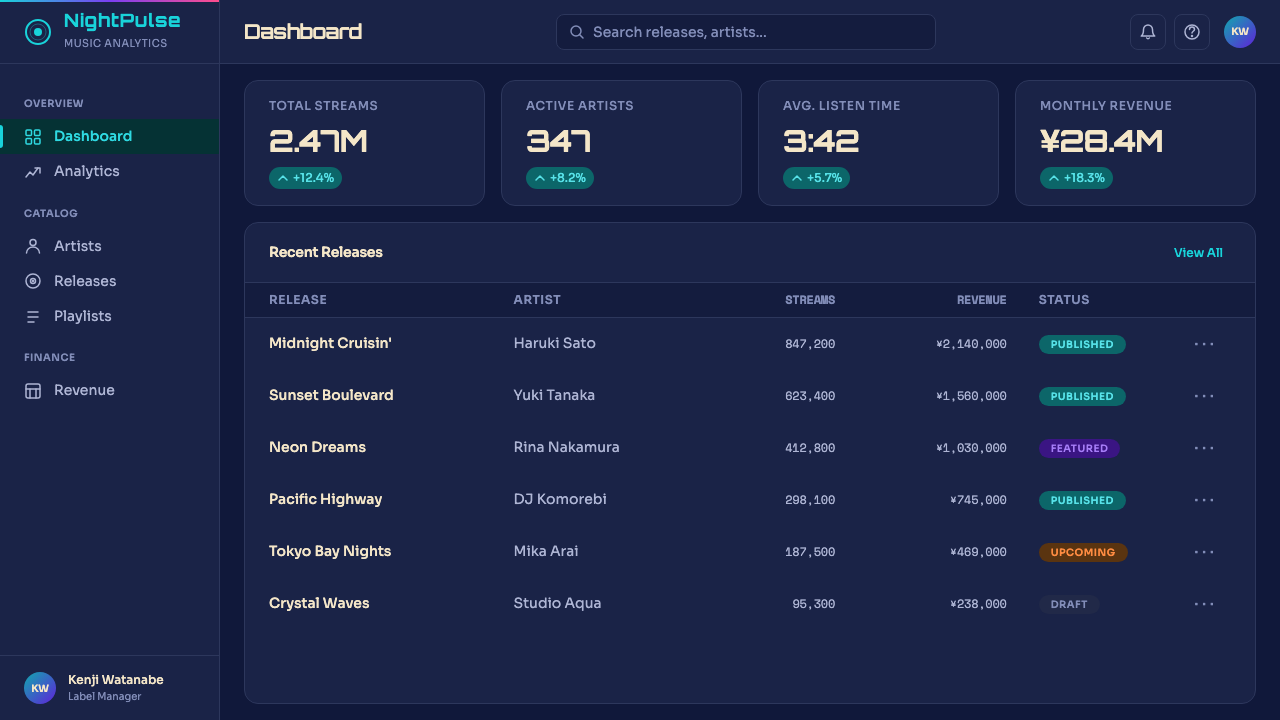This screenshot has height=720, width=1280.
Task: Sort by the STREAMS column header
Action: (810, 300)
